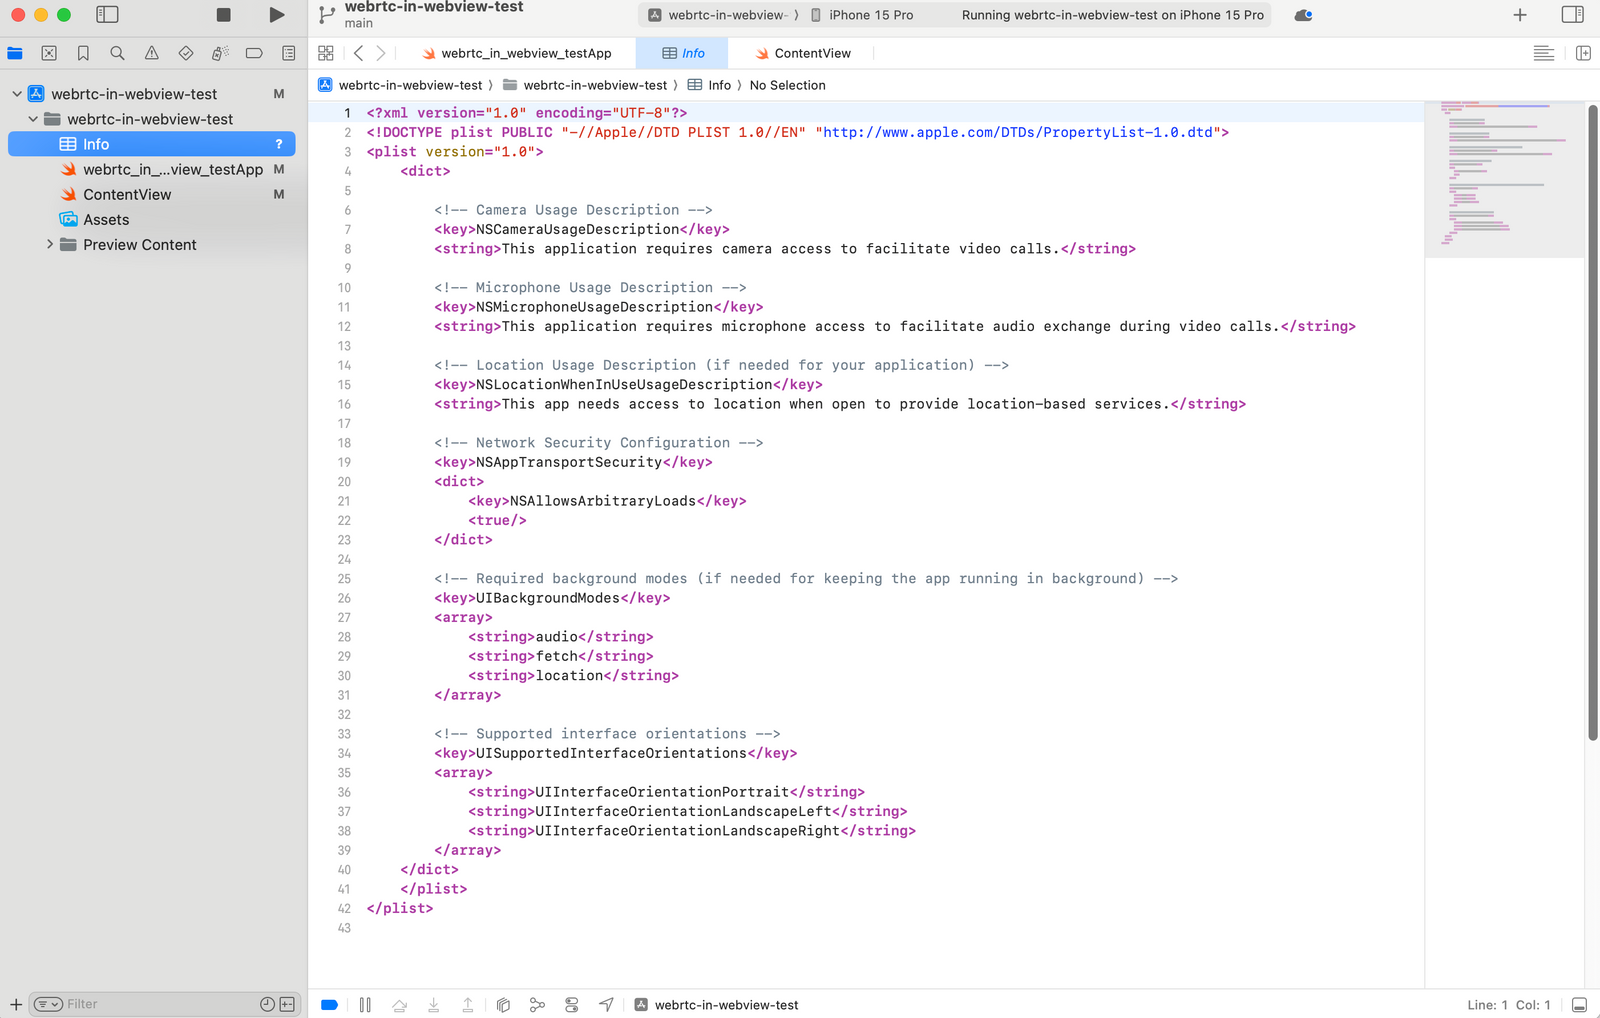The width and height of the screenshot is (1600, 1018).
Task: Expand the Preview Content folder
Action: tap(49, 244)
